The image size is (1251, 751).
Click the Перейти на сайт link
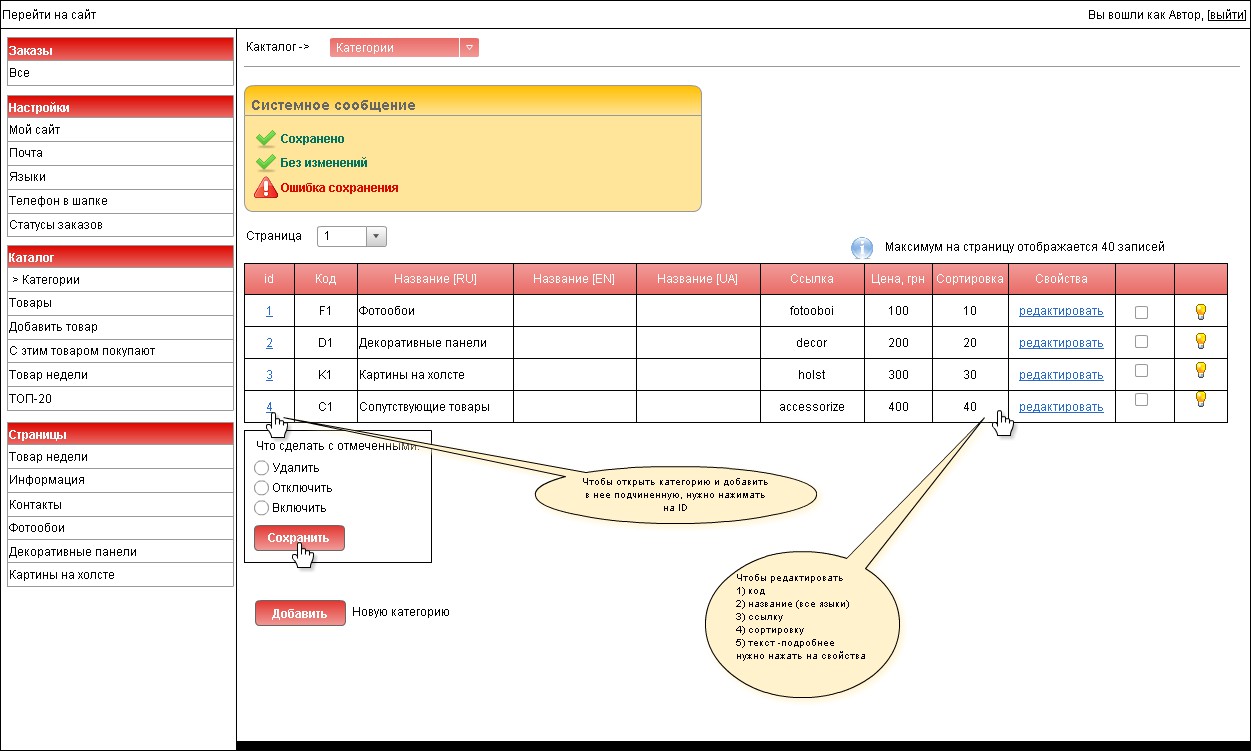[x=50, y=15]
